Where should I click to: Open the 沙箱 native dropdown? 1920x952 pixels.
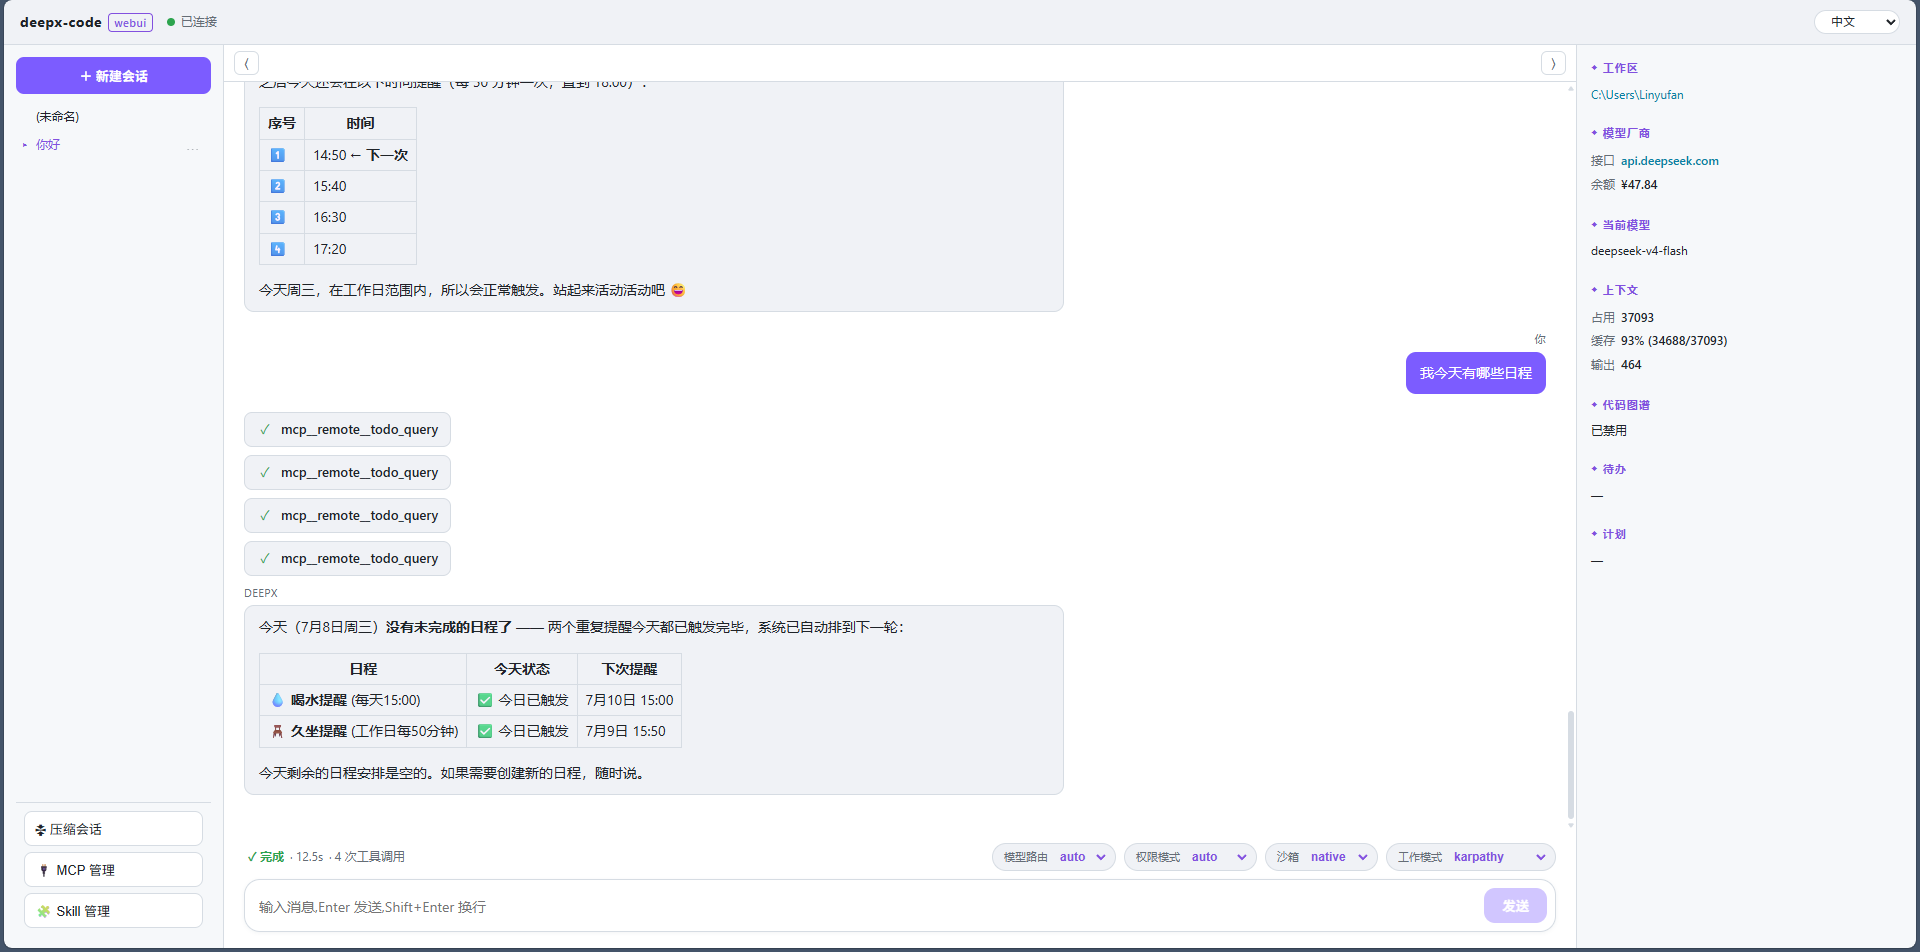click(x=1321, y=857)
